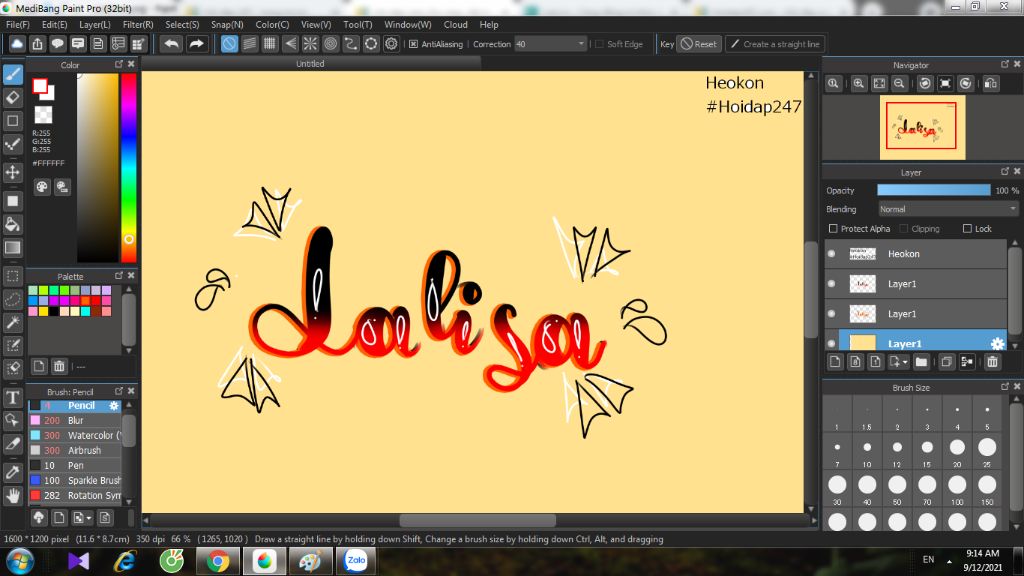
Task: Open the new layer type dropdown arrow
Action: point(905,362)
